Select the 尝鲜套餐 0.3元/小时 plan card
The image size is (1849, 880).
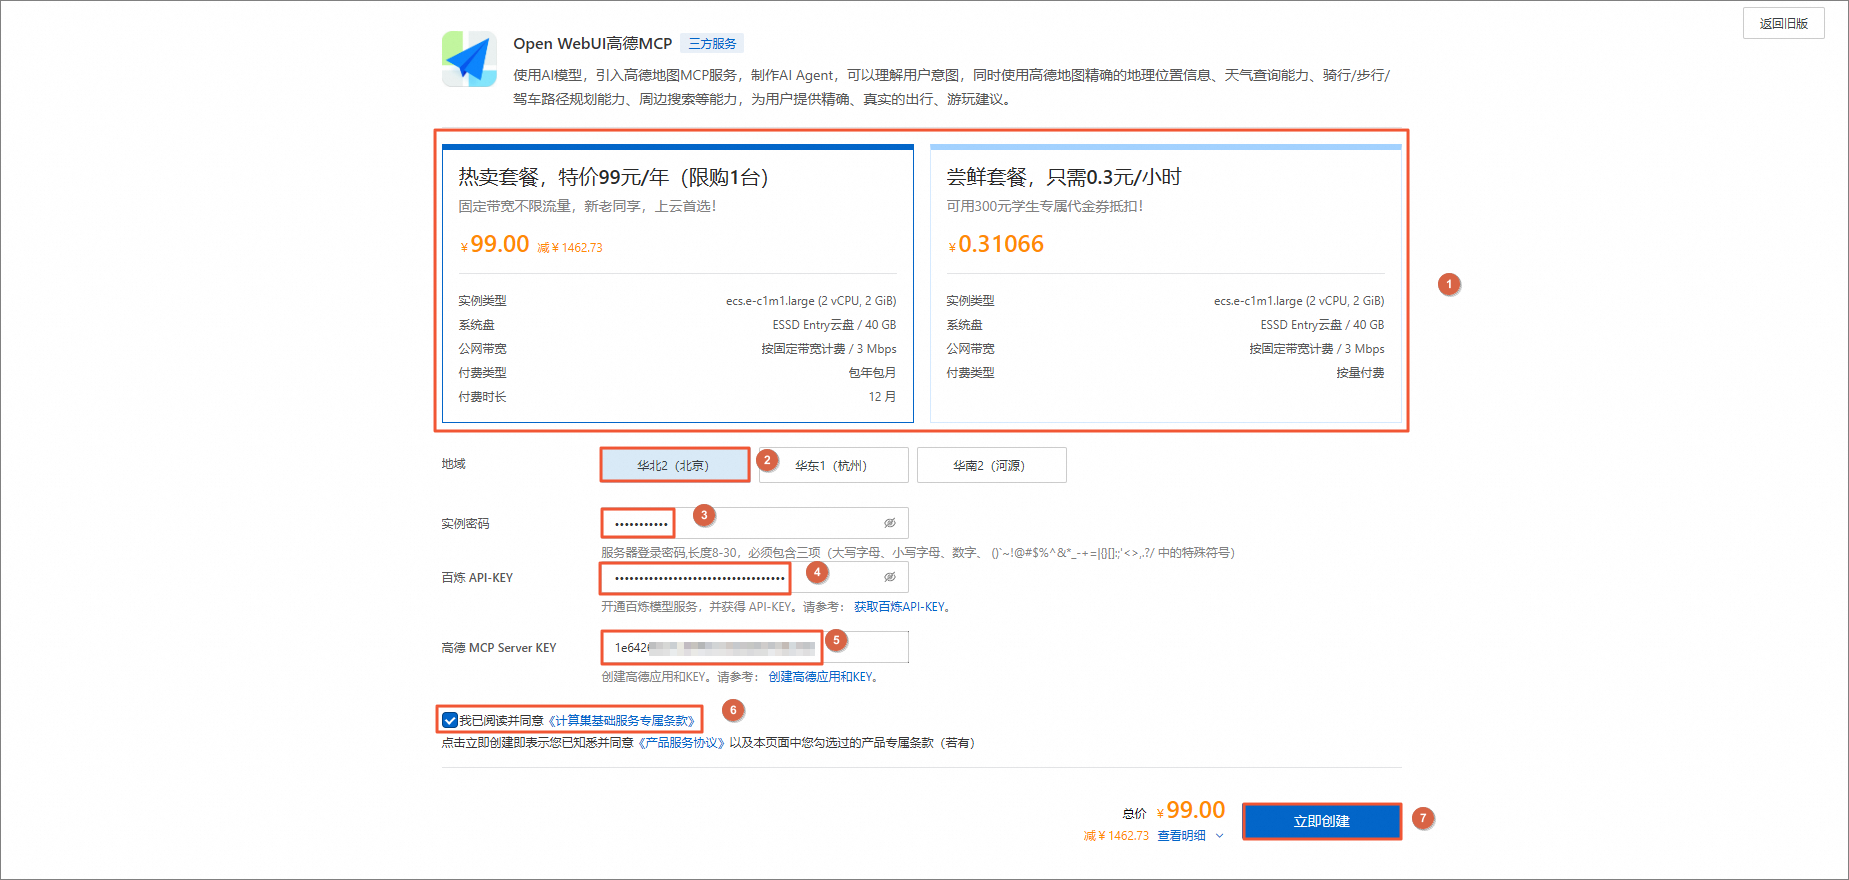pos(1165,284)
